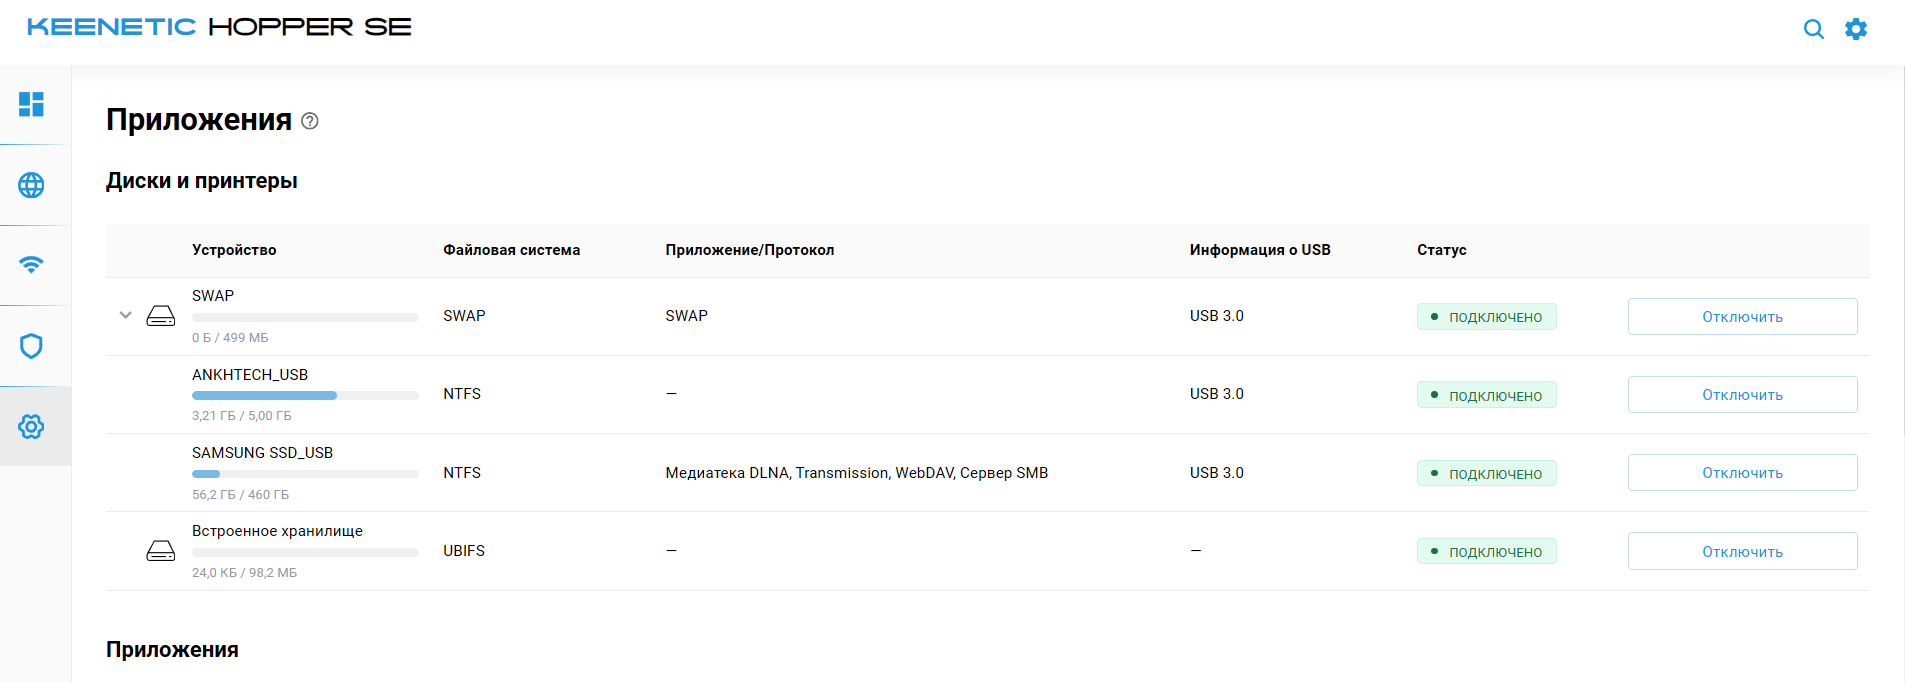Screen dimensions: 1905x682
Task: Click the Встроенное хранилище device name
Action: pyautogui.click(x=277, y=531)
